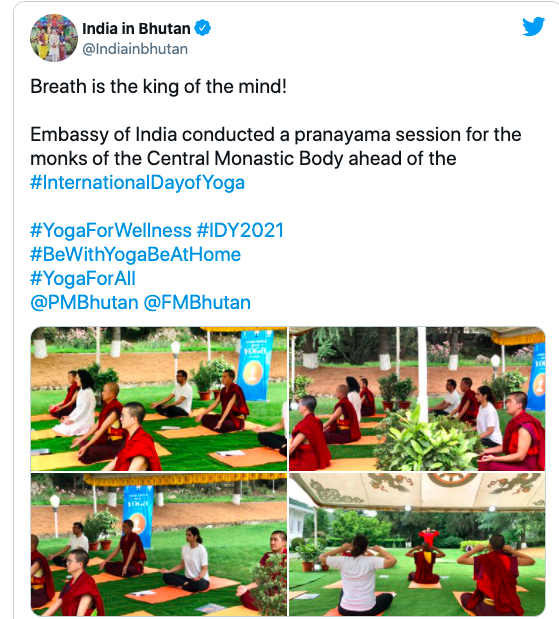The width and height of the screenshot is (559, 619).
Task: Open the @PMBhutan mention
Action: pos(84,303)
